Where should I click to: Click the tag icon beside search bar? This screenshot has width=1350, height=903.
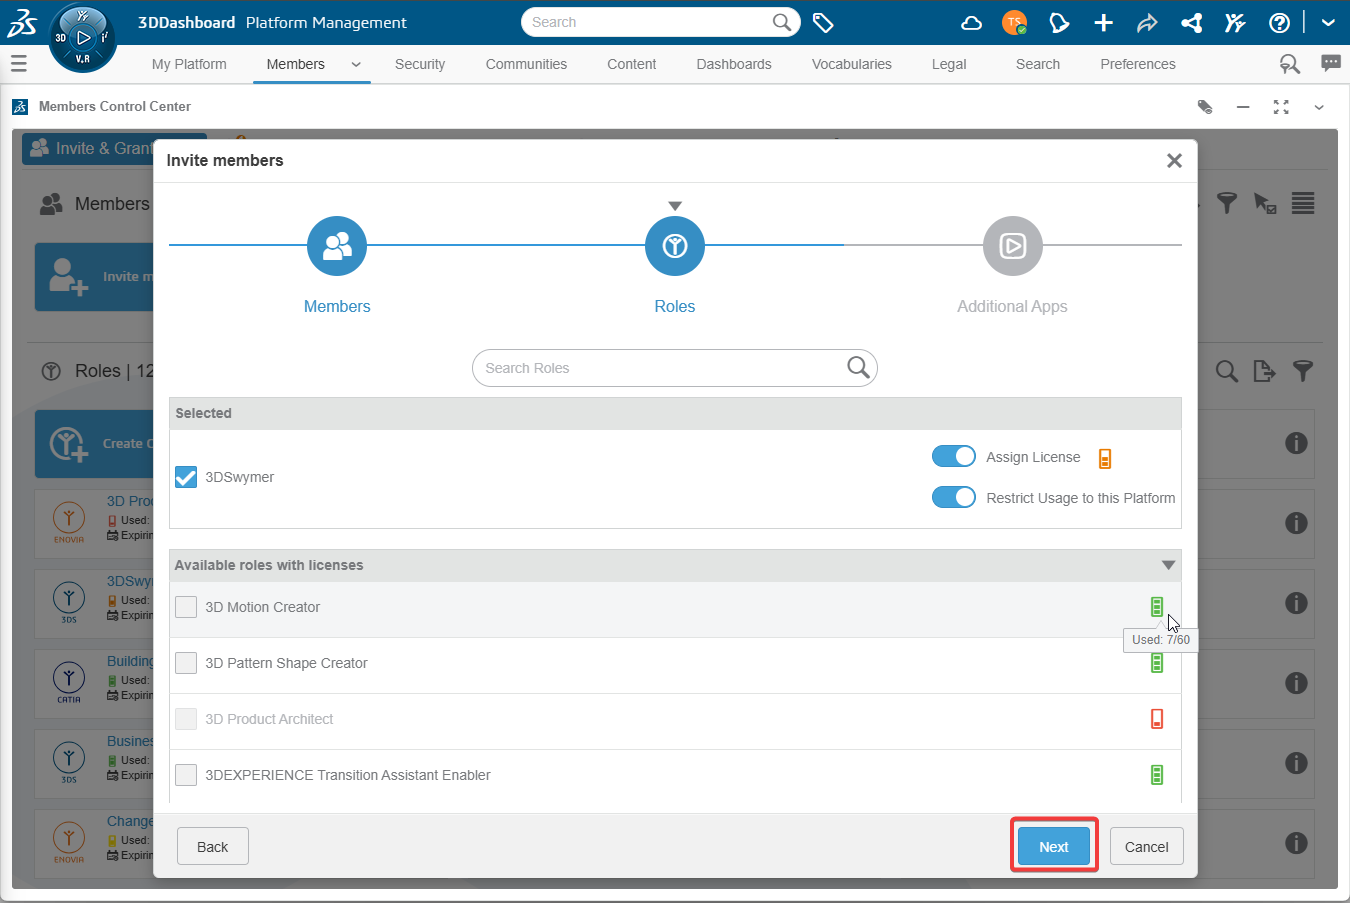click(x=823, y=22)
